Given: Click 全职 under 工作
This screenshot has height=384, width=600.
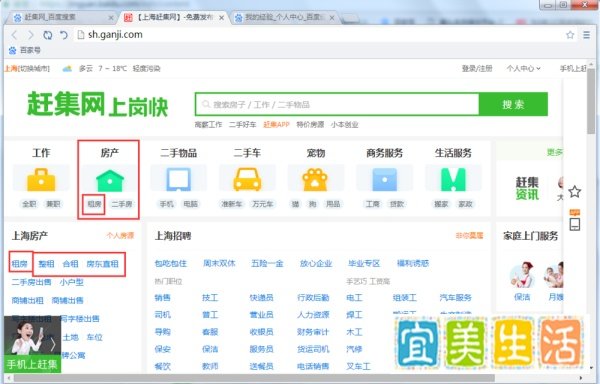Looking at the screenshot, I should [x=29, y=204].
